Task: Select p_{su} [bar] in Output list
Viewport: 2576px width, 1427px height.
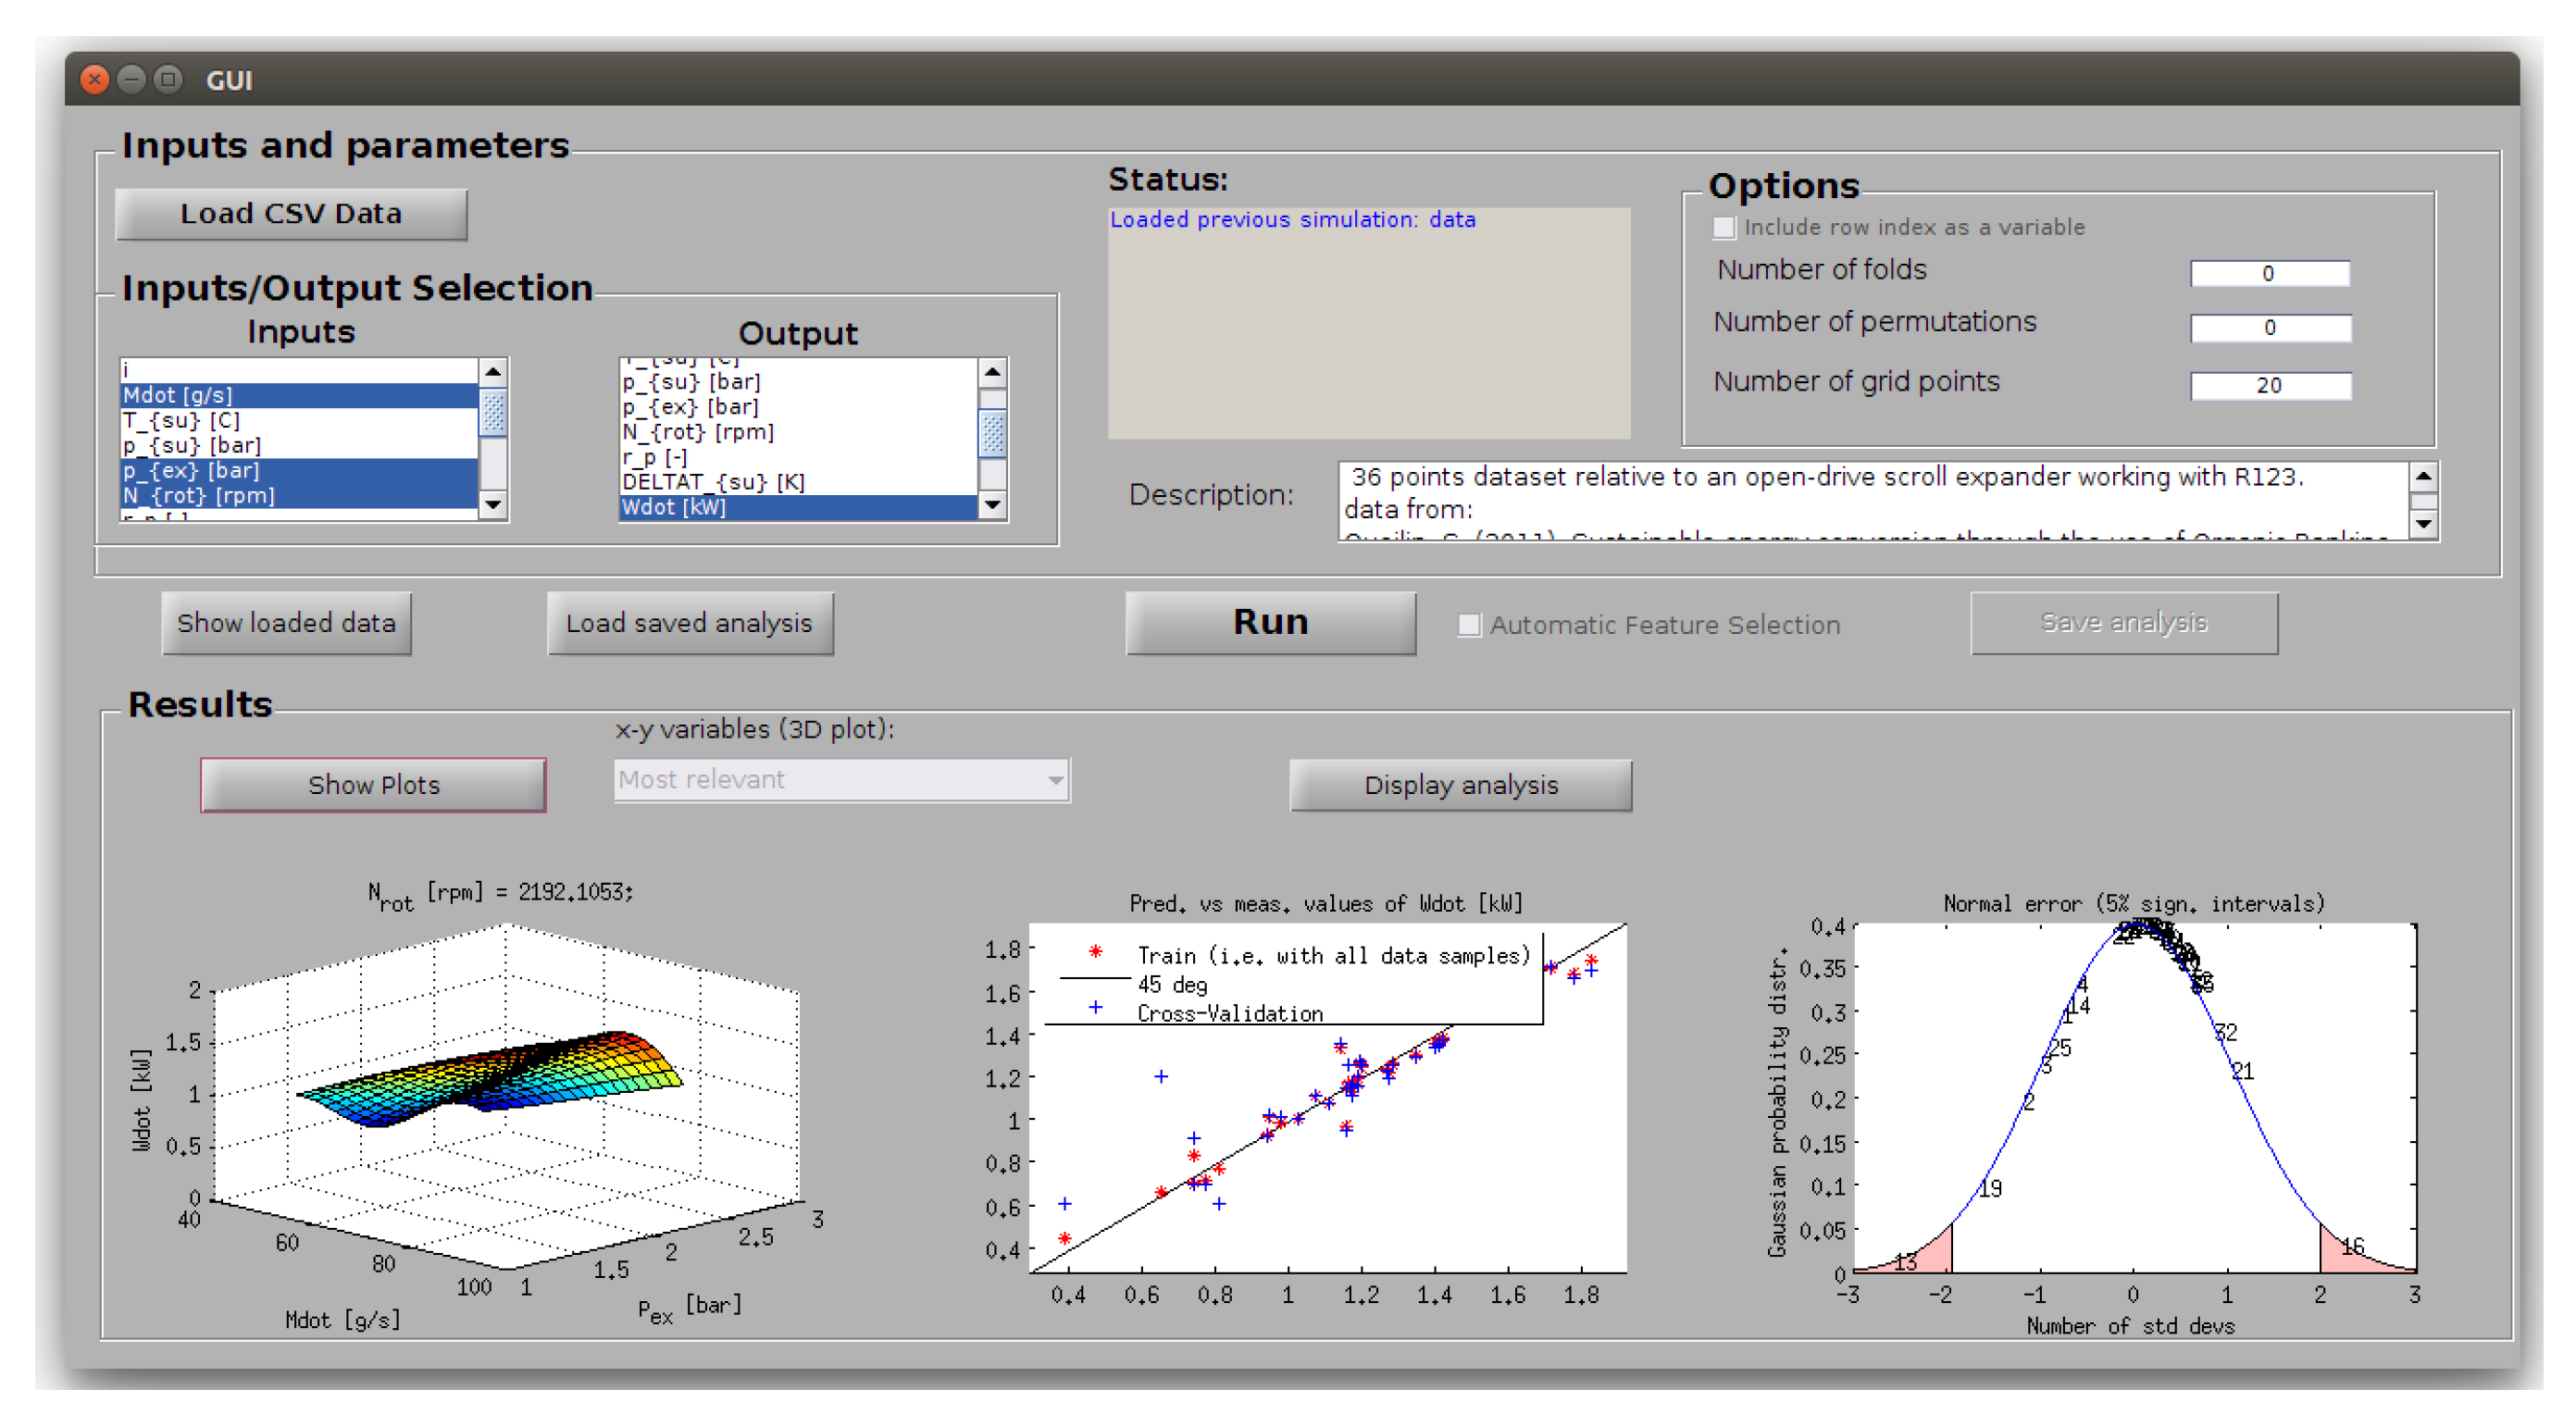Action: [690, 382]
